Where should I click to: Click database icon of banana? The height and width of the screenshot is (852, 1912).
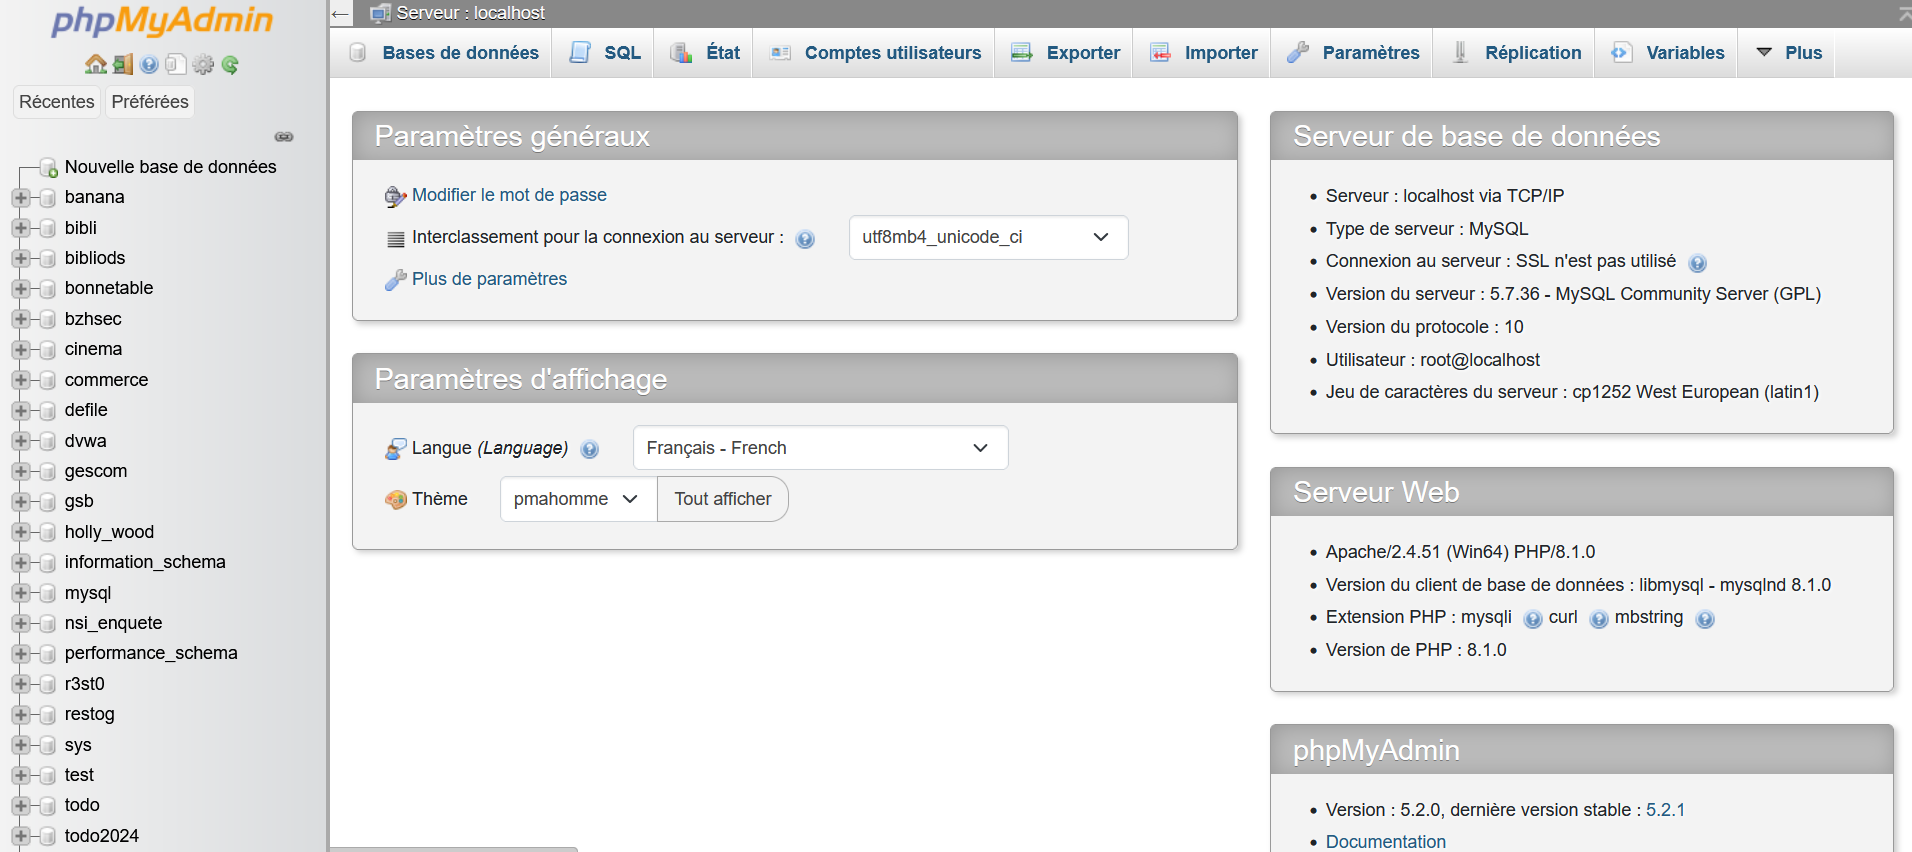47,198
